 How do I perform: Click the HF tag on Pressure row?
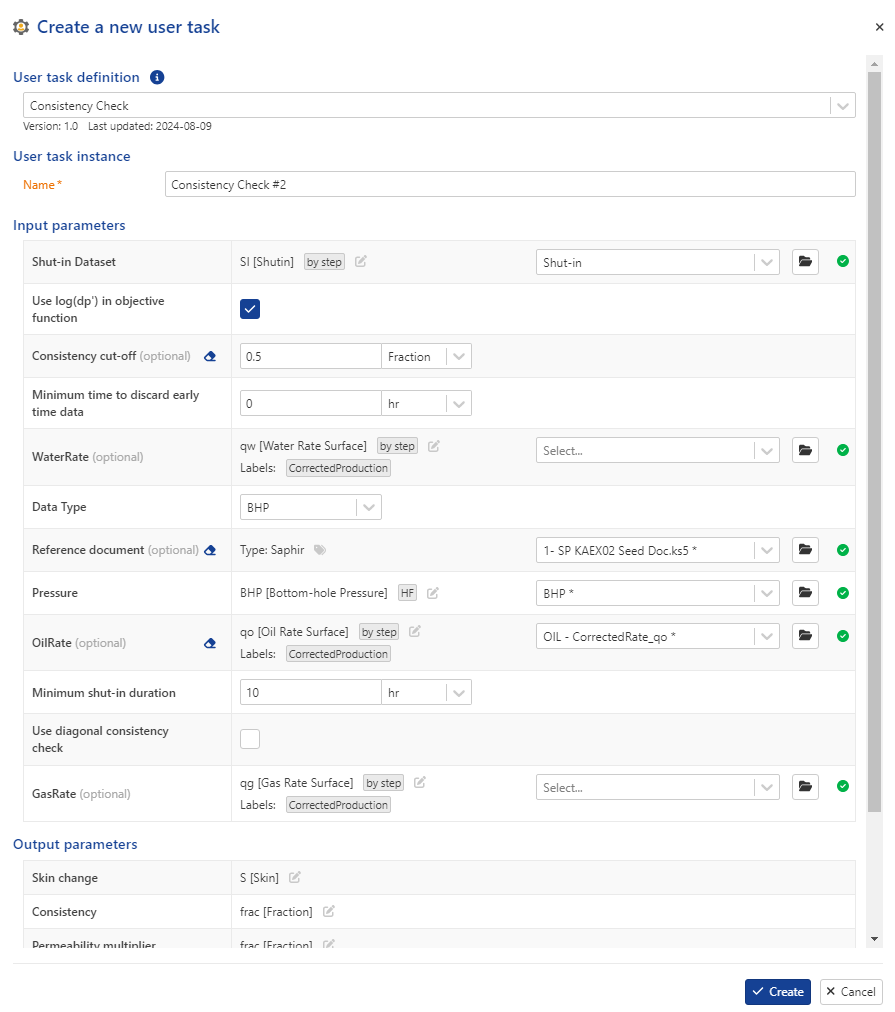click(x=407, y=592)
